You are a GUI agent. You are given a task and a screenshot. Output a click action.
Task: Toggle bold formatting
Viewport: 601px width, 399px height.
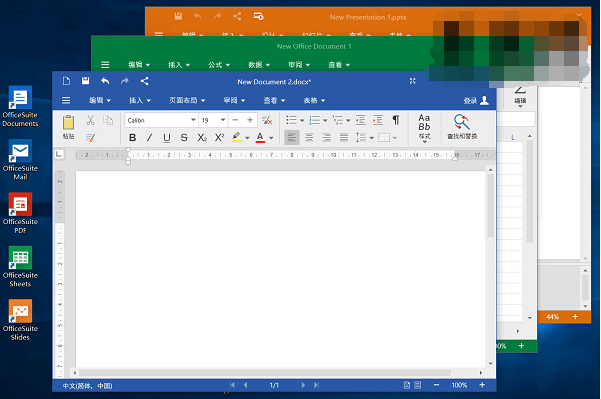[x=133, y=137]
